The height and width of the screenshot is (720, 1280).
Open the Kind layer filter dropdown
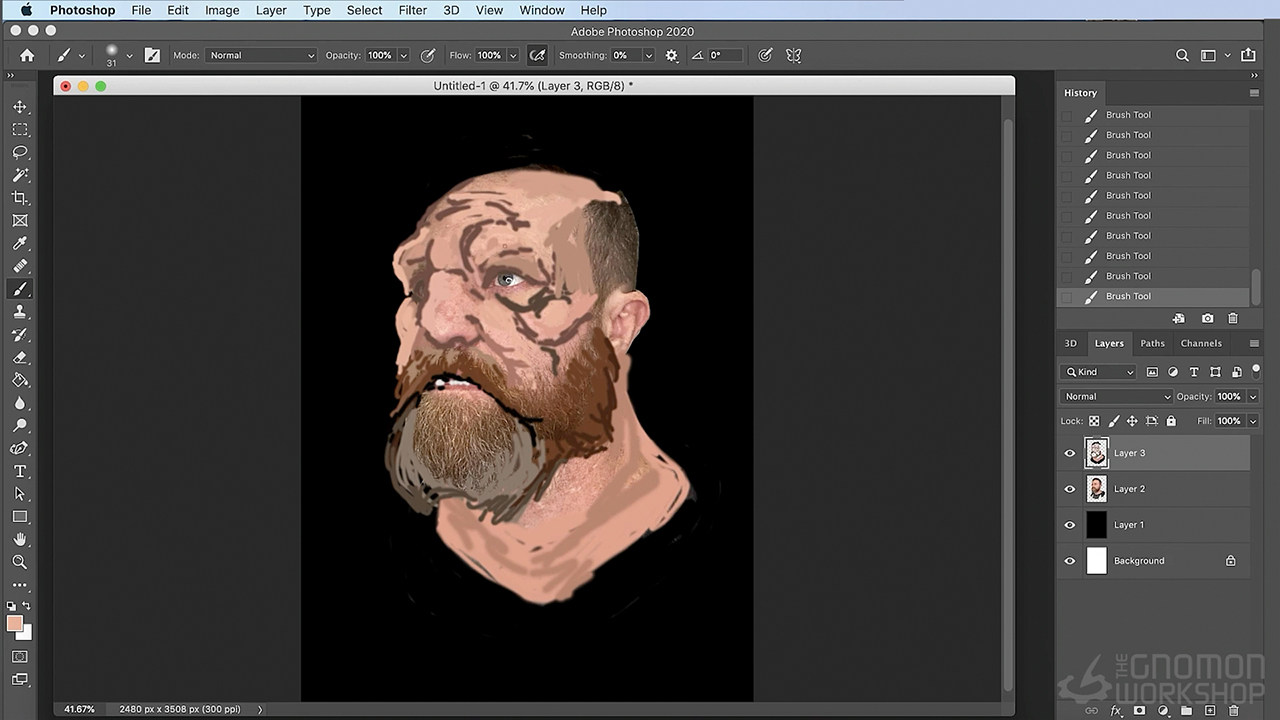click(1098, 372)
